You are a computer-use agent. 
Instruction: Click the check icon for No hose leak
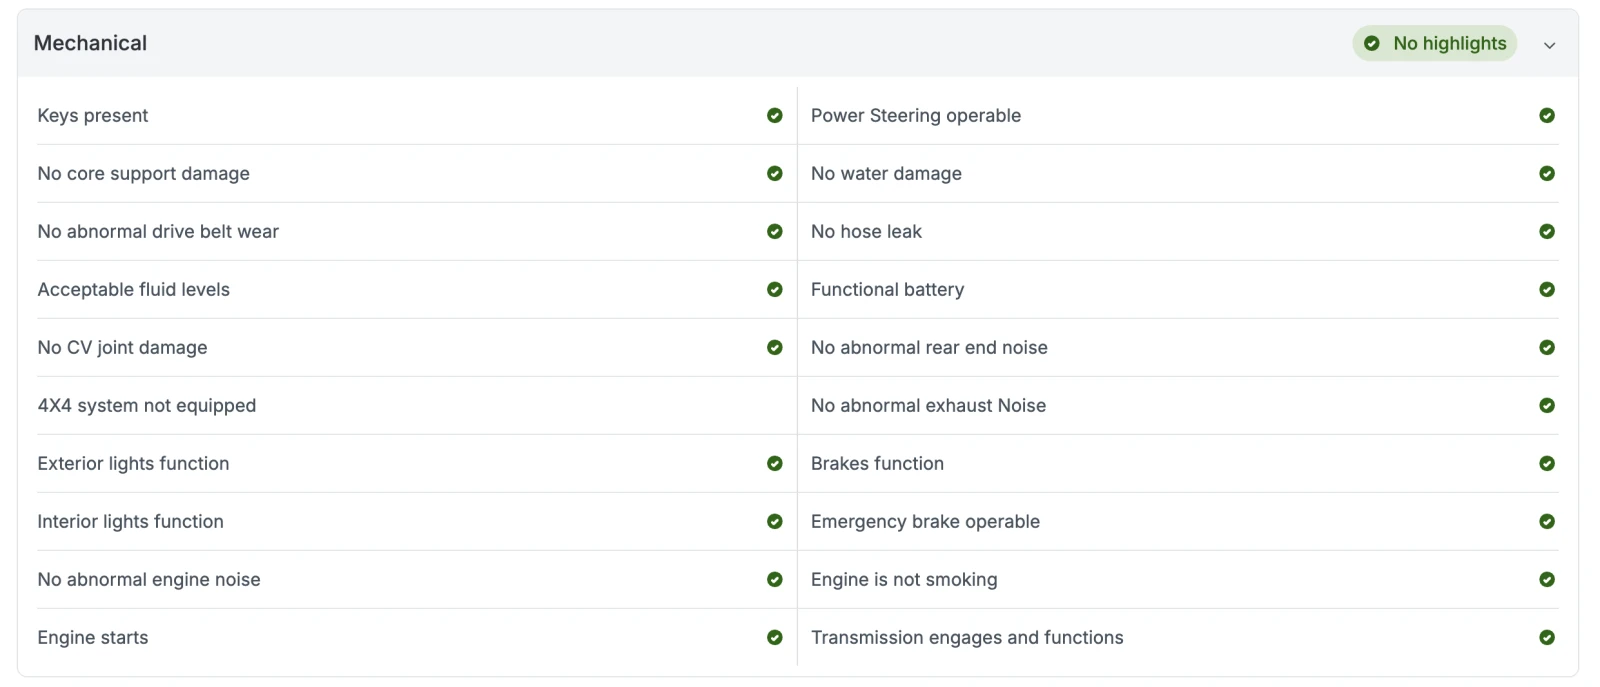point(1546,232)
